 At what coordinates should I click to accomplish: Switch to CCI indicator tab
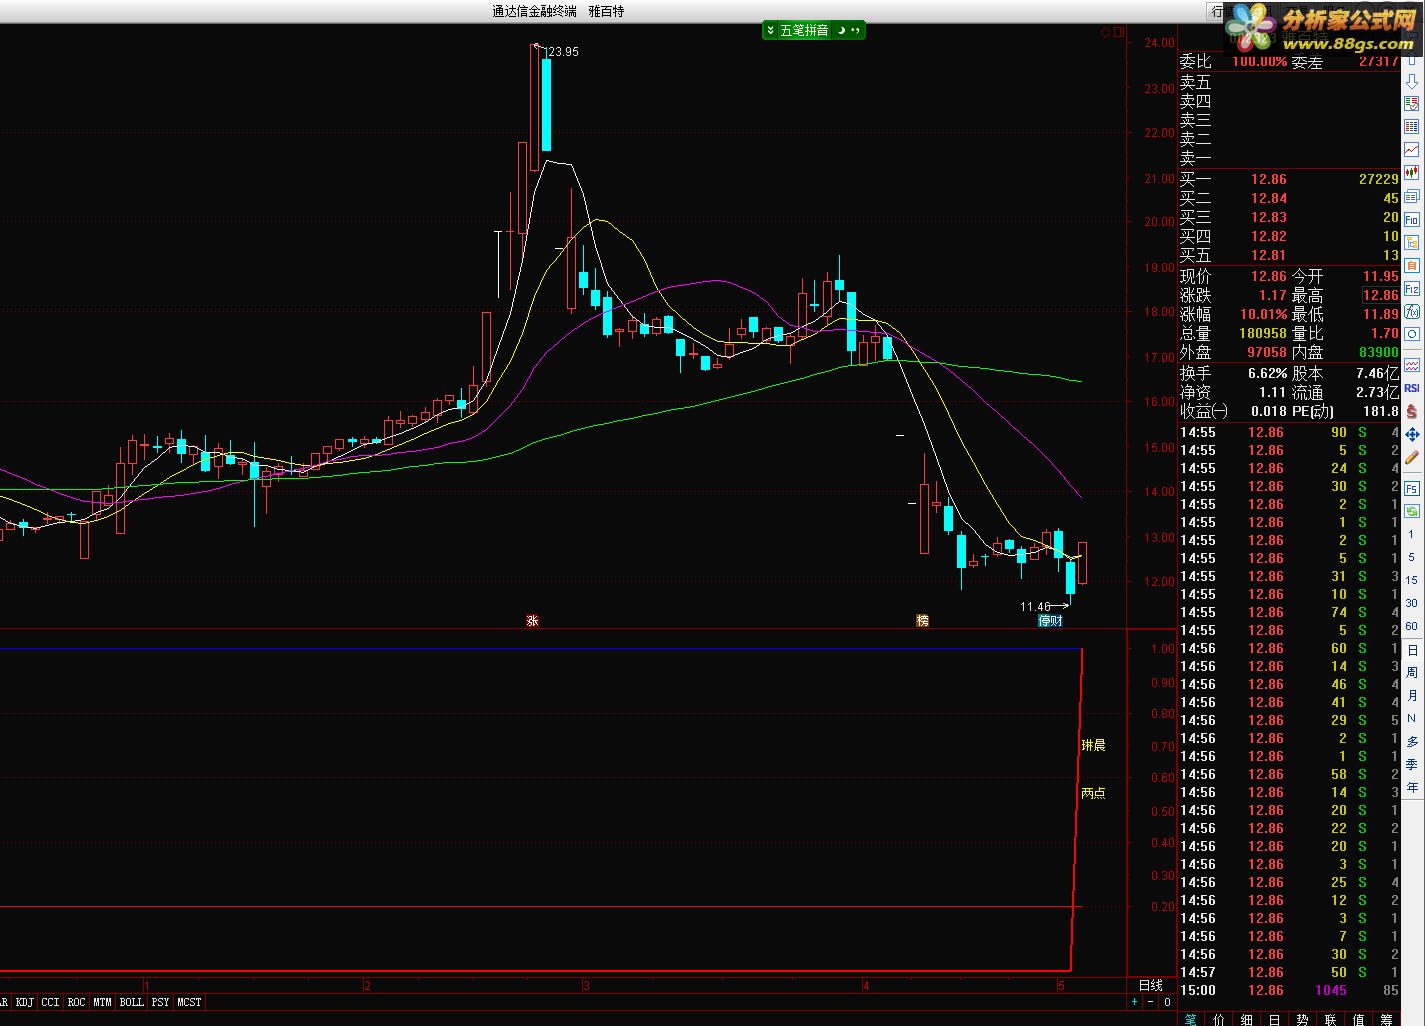(50, 1002)
